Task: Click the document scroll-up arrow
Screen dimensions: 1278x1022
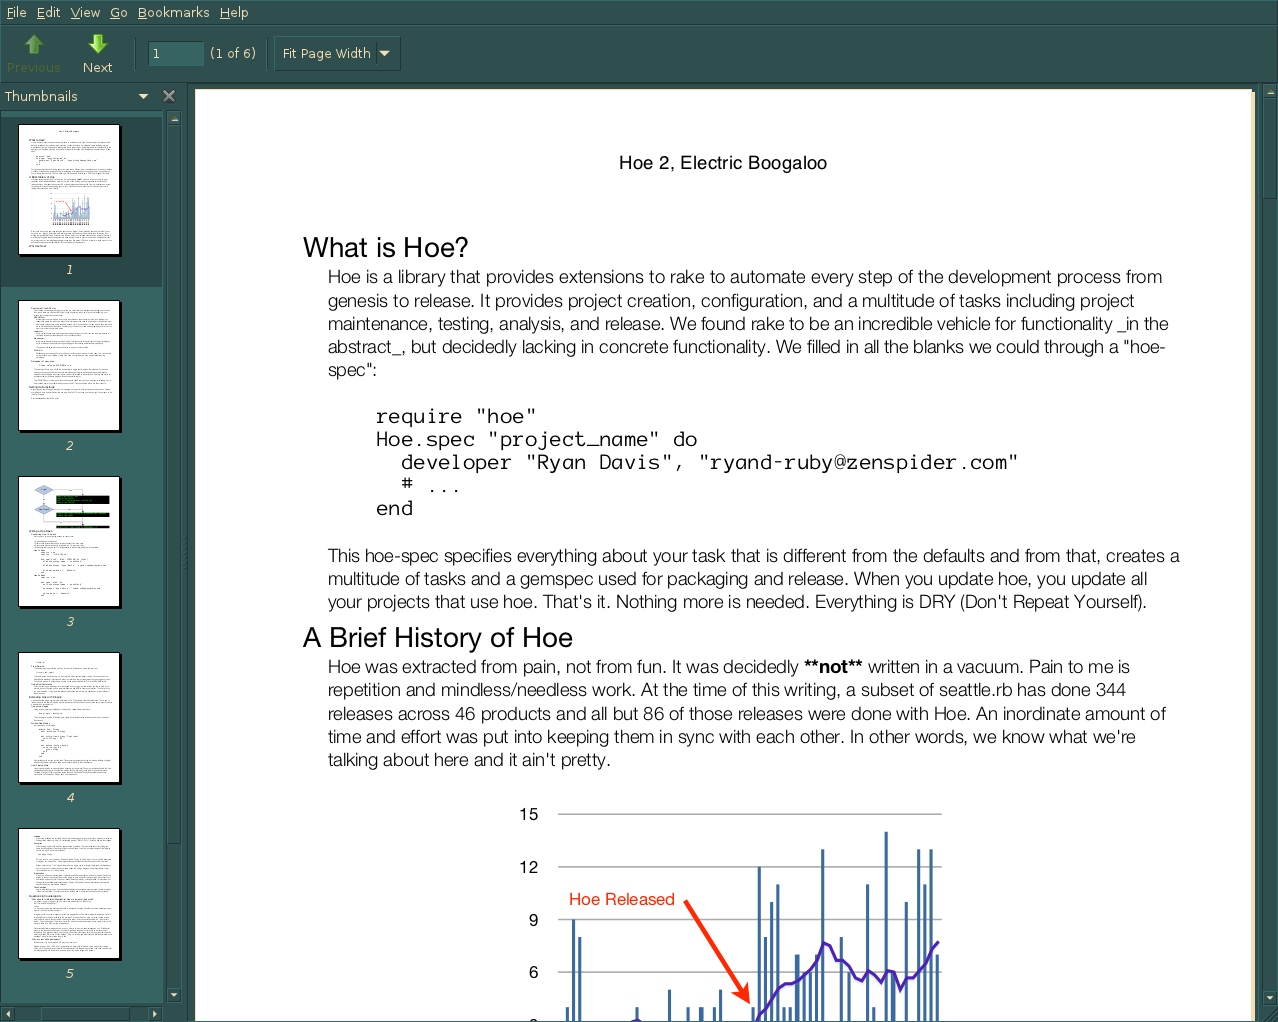Action: coord(1270,92)
